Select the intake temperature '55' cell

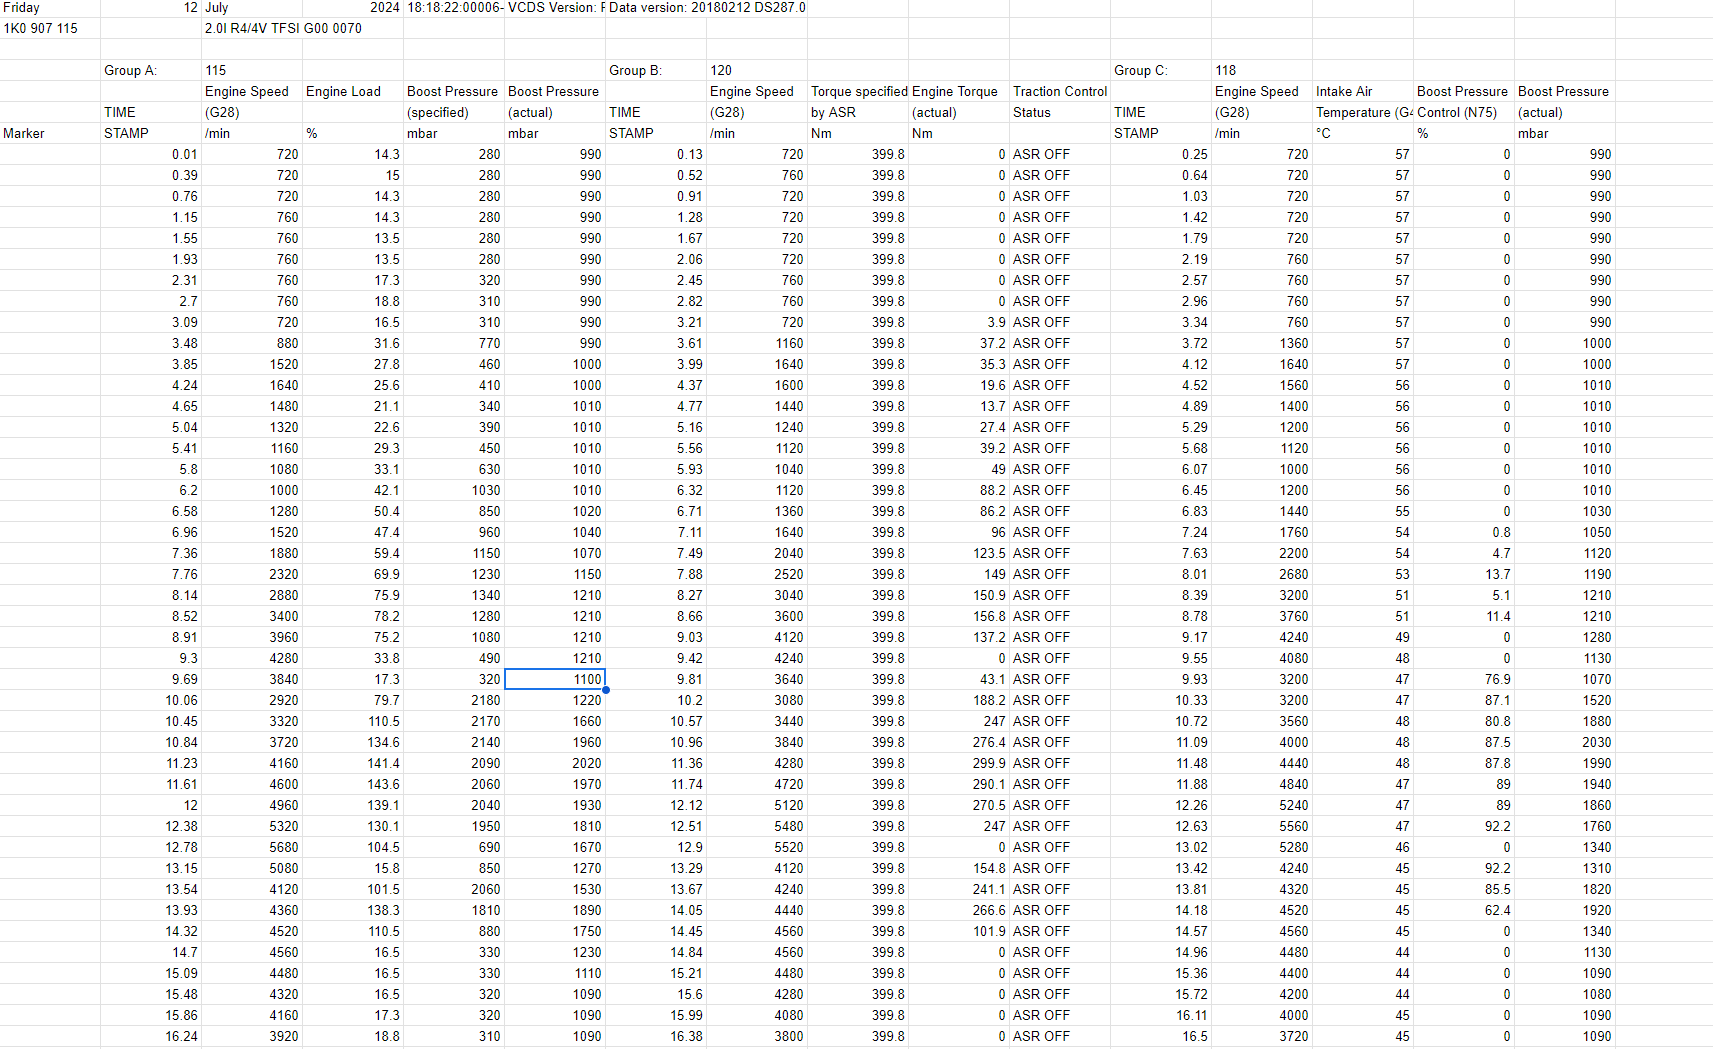tap(1363, 511)
